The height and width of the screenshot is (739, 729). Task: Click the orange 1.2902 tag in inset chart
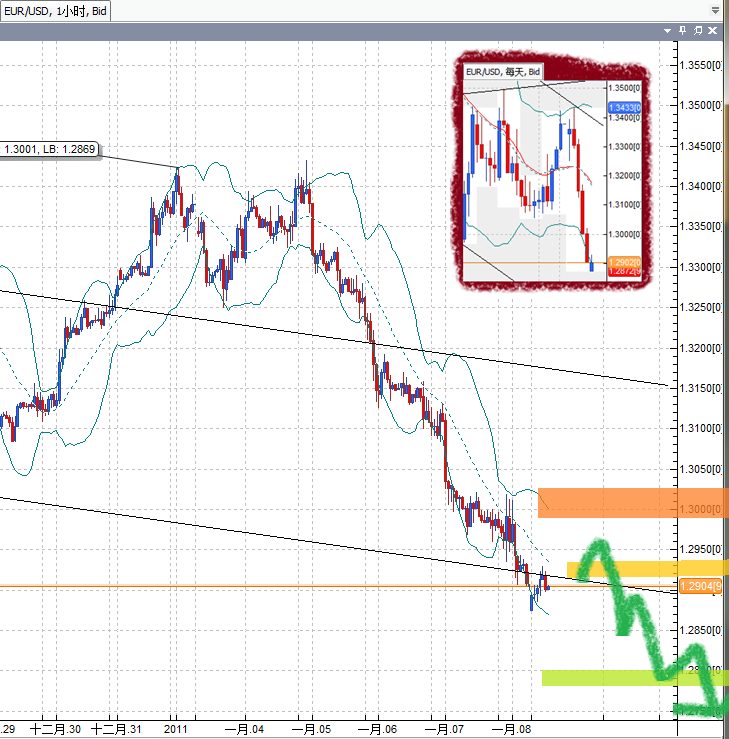[x=624, y=262]
